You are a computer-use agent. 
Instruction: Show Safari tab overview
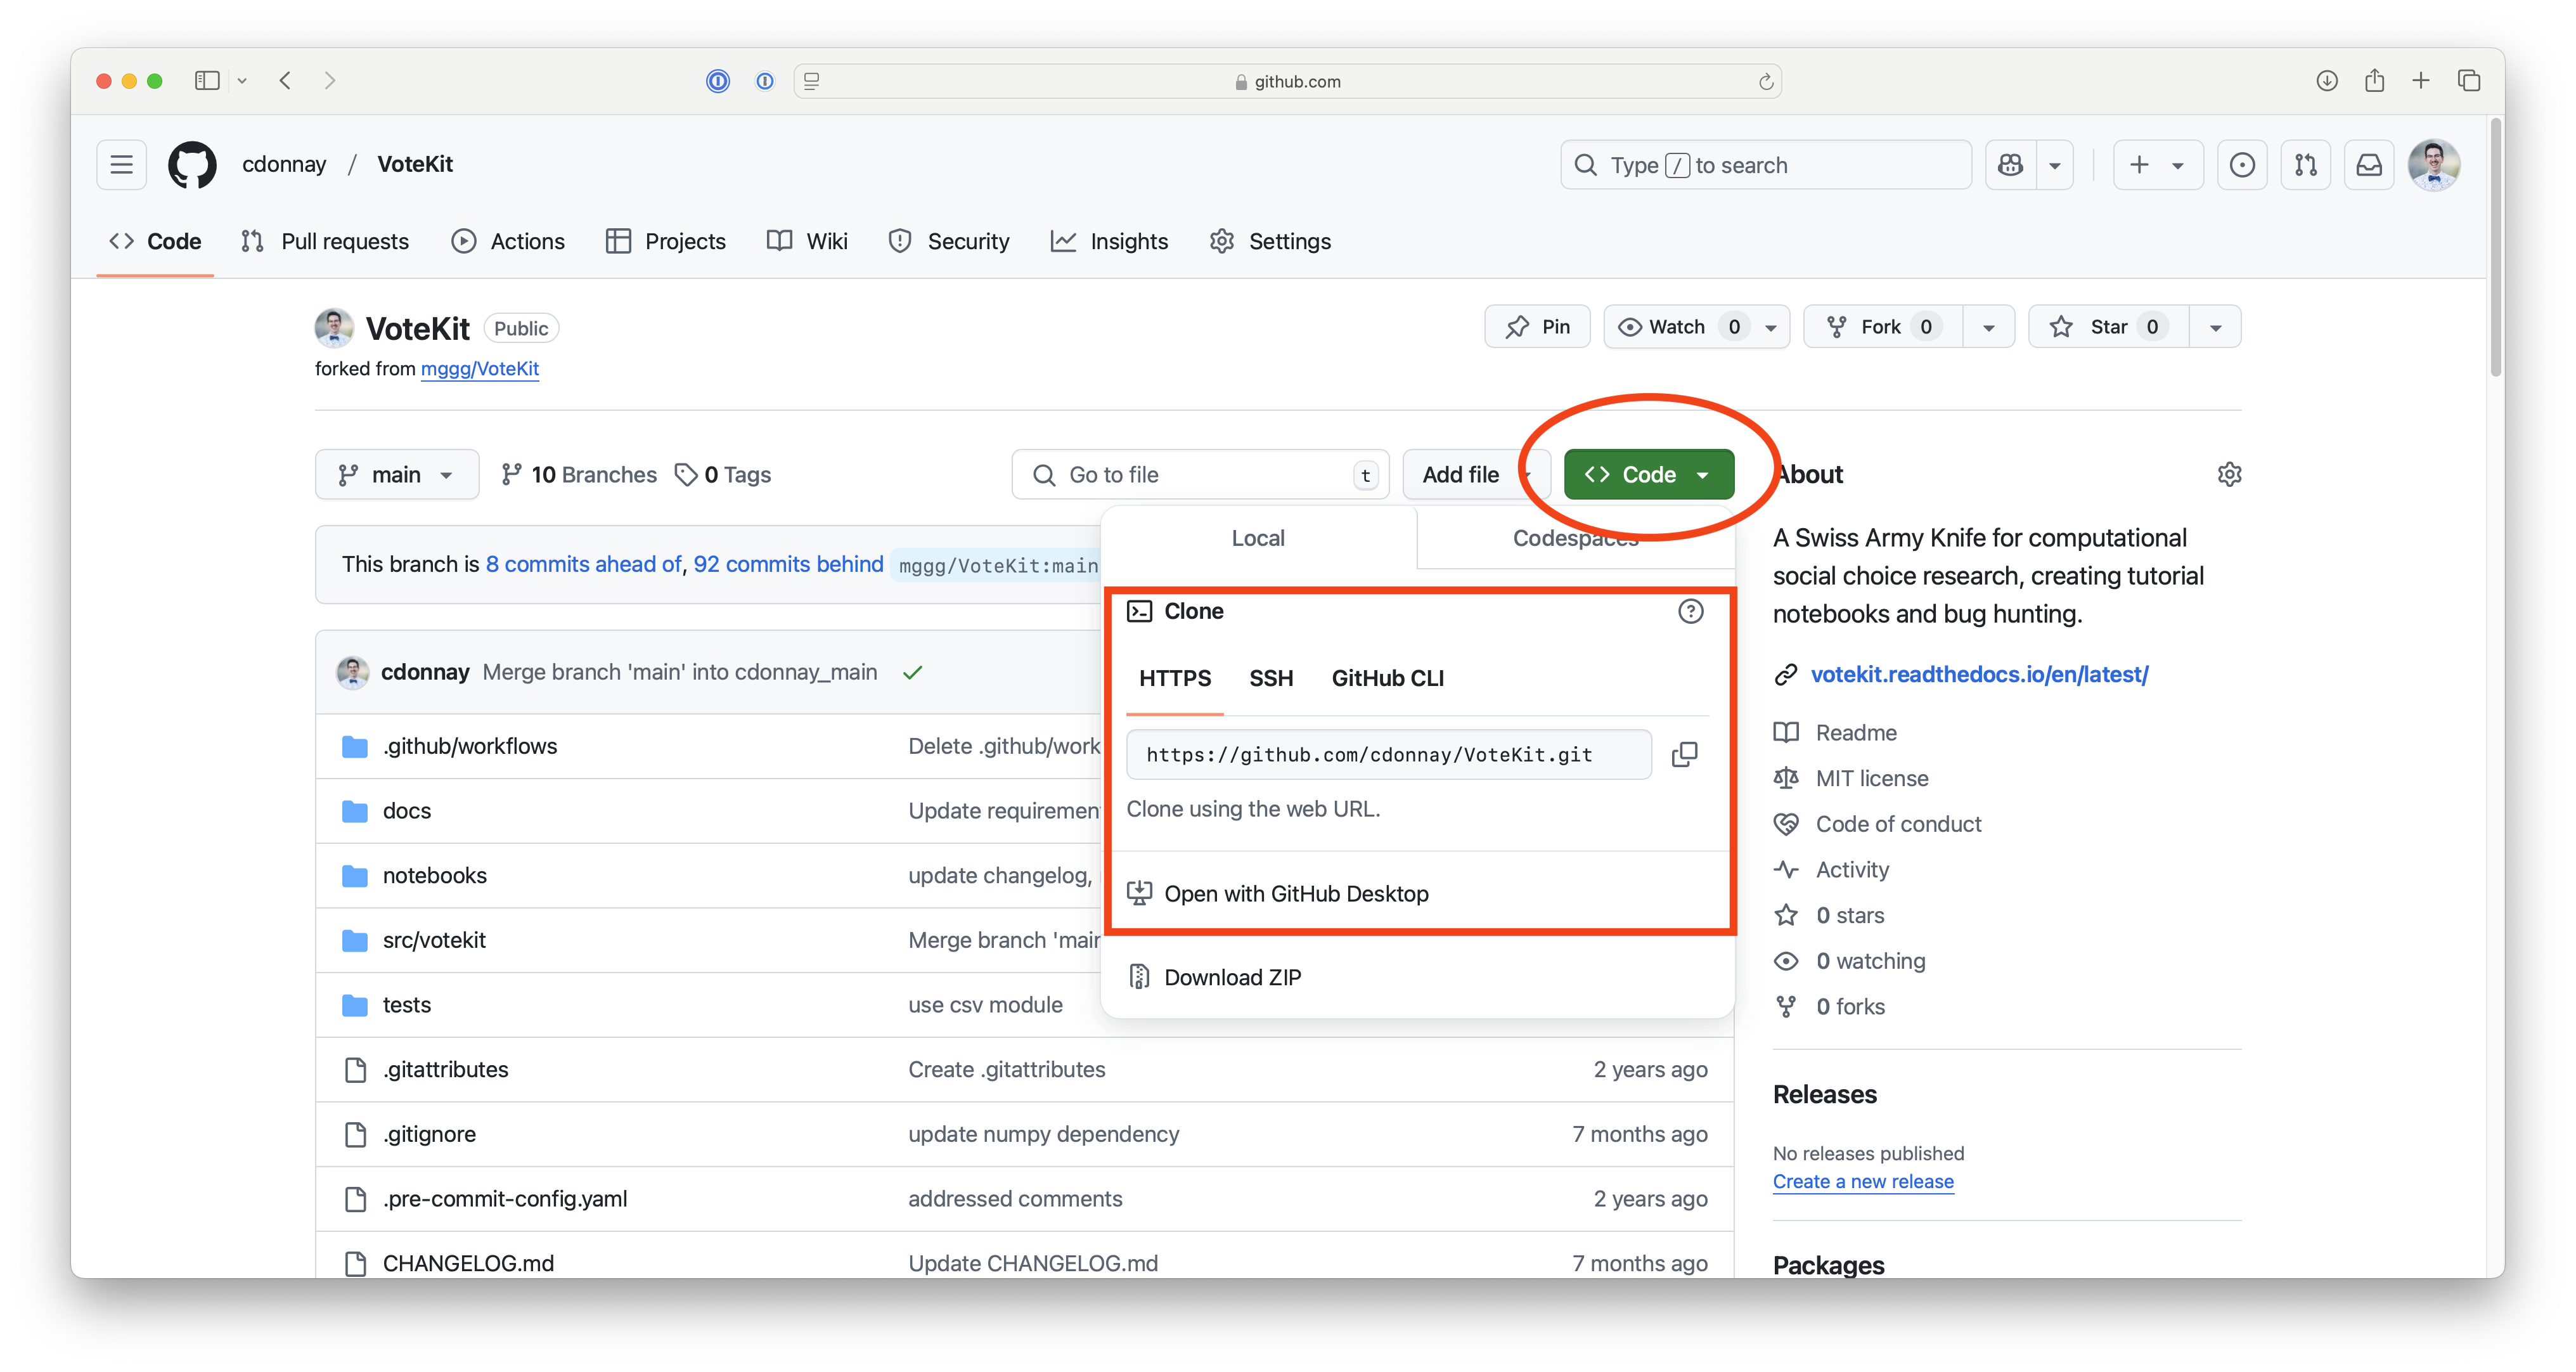coord(2469,81)
